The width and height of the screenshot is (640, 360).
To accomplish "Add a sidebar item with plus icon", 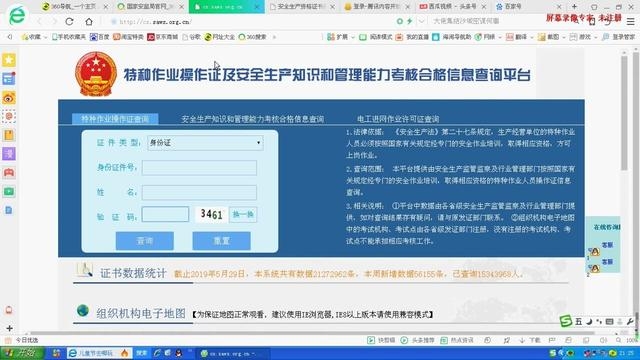I will pos(9,328).
